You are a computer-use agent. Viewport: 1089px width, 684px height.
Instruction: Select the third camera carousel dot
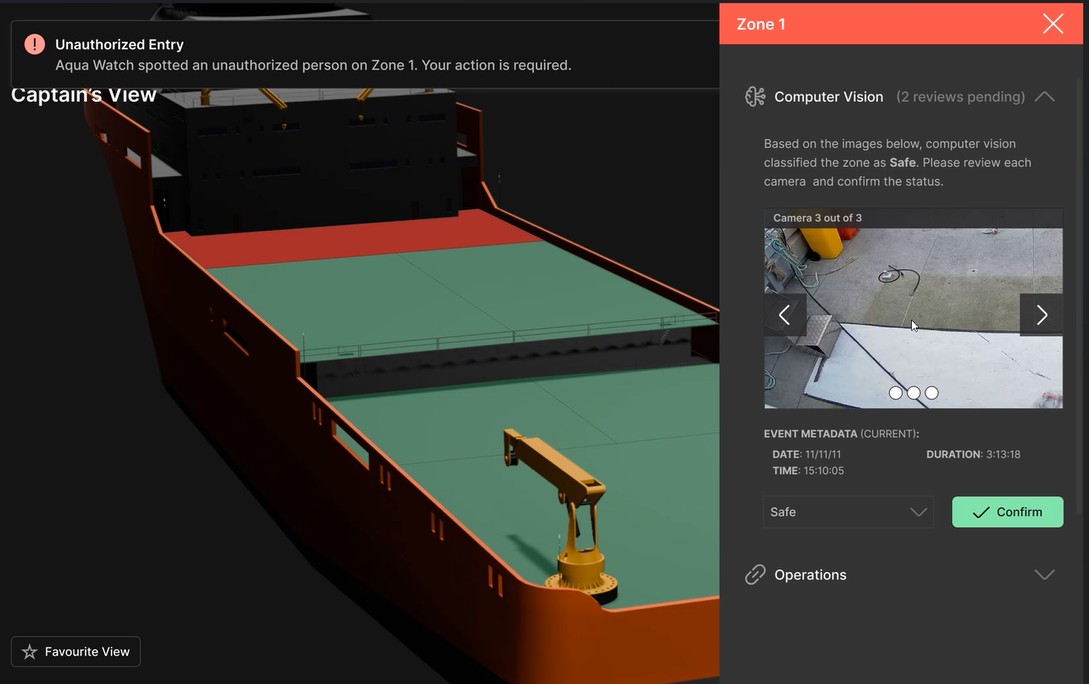coord(932,393)
